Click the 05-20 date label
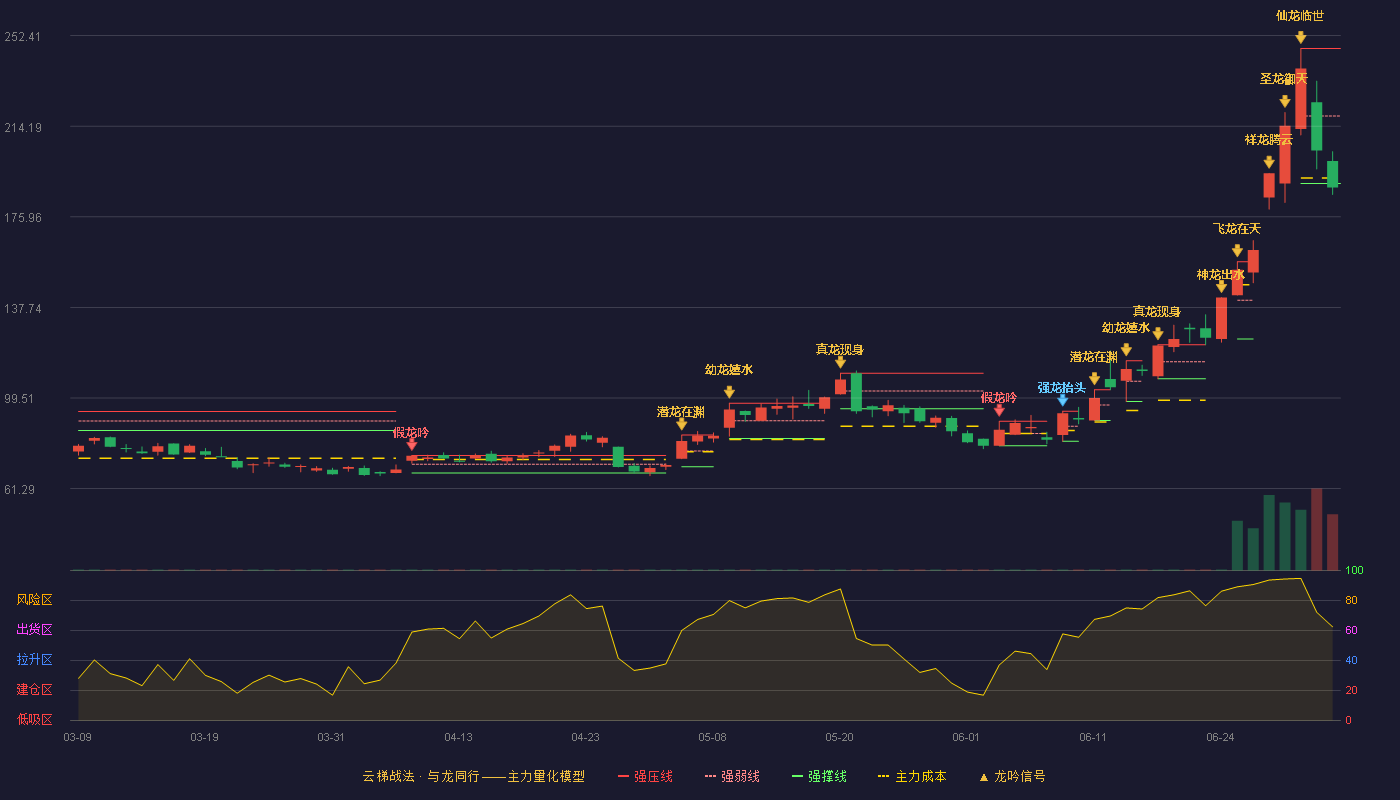Screen dimensions: 1400x800 click(839, 737)
